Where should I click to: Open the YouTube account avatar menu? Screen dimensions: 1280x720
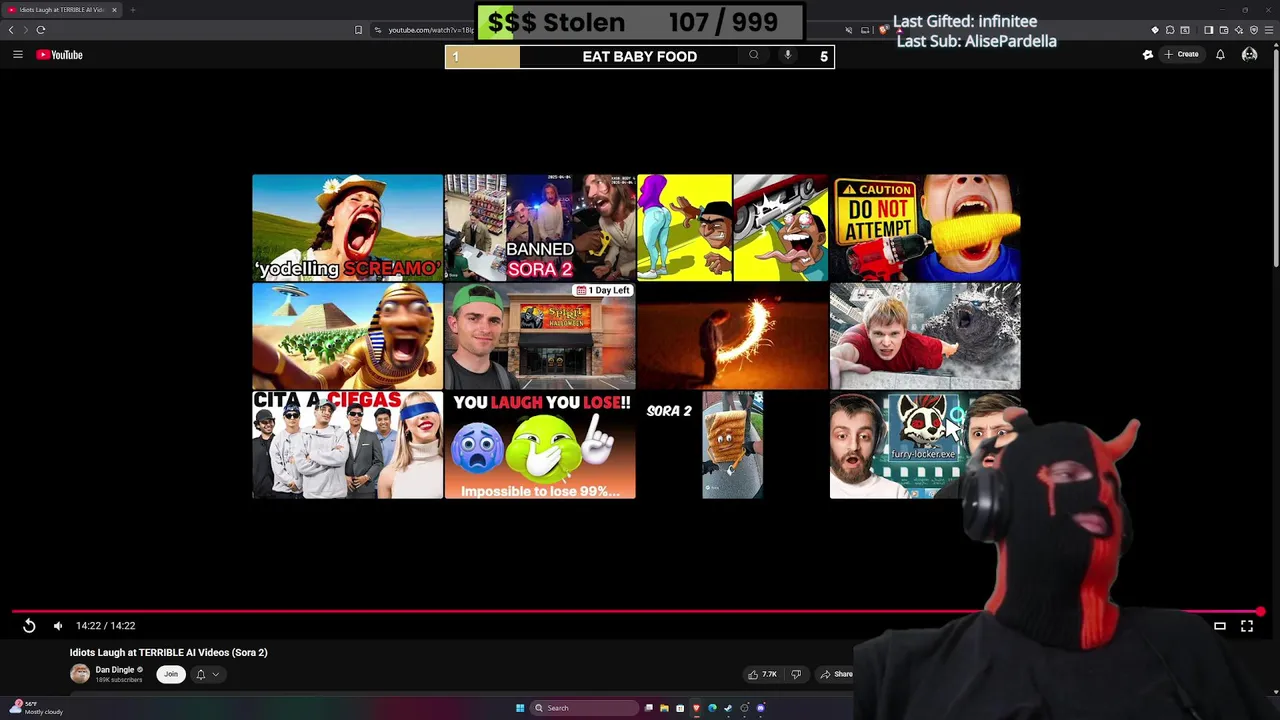(1249, 55)
